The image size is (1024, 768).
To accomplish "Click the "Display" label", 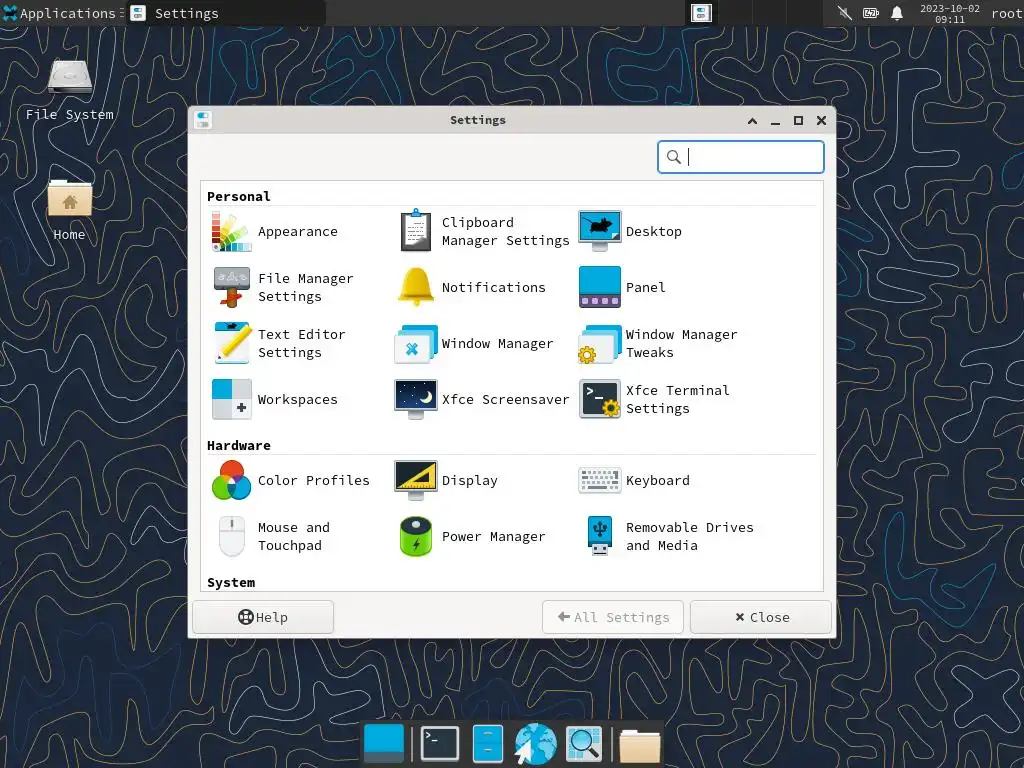I will 470,480.
